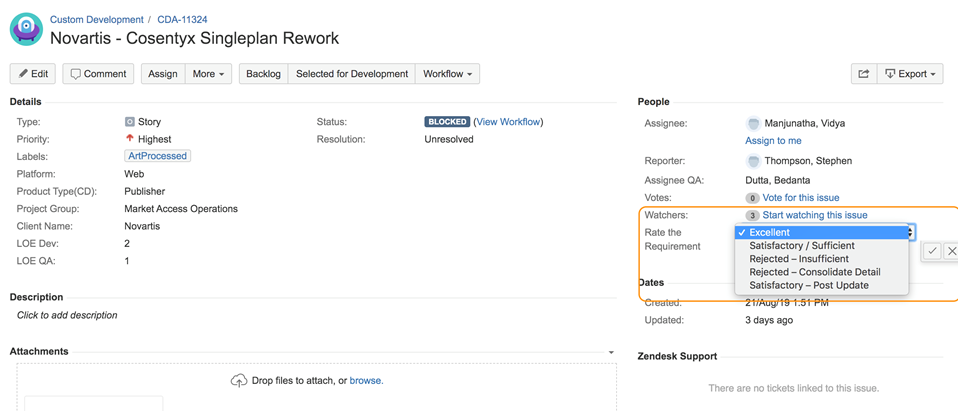Open the Export dropdown
Viewport: 958px width, 411px height.
click(910, 74)
